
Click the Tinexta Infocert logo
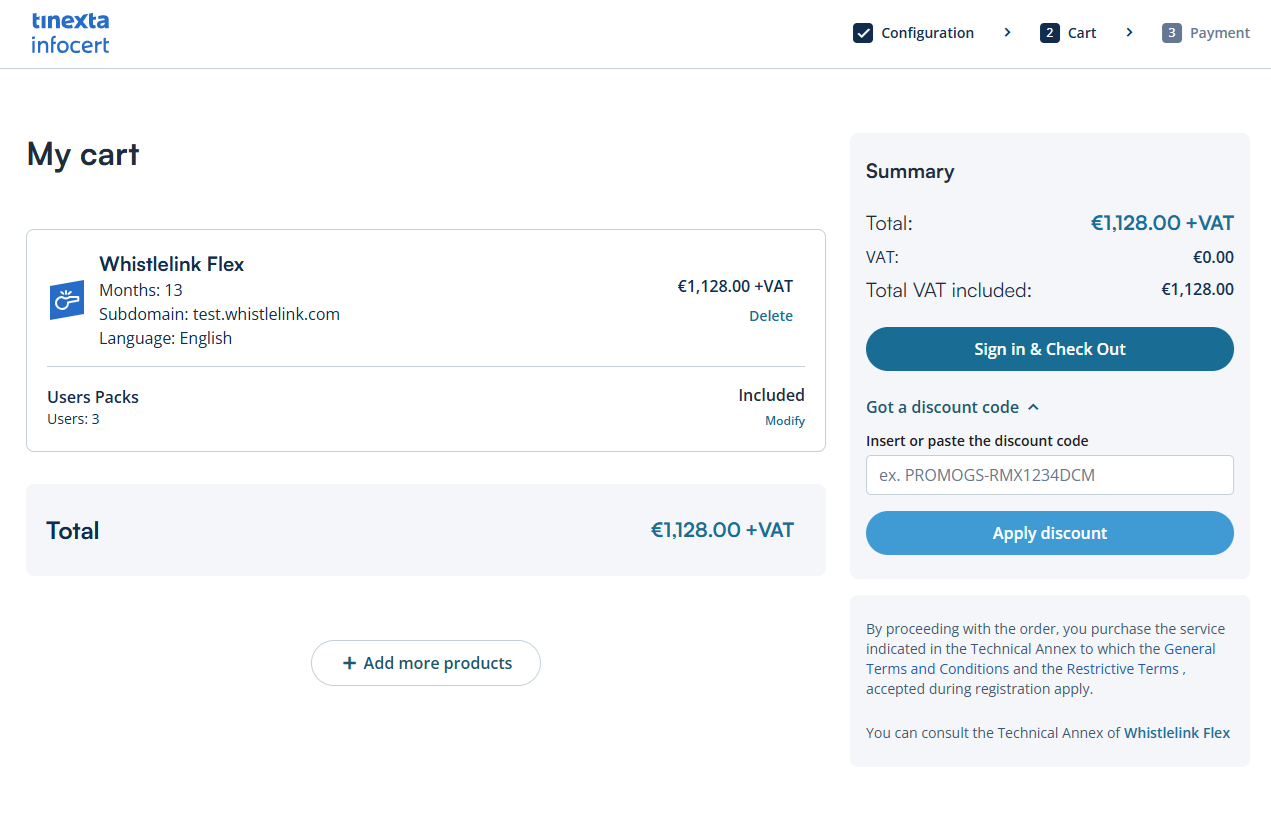coord(70,33)
